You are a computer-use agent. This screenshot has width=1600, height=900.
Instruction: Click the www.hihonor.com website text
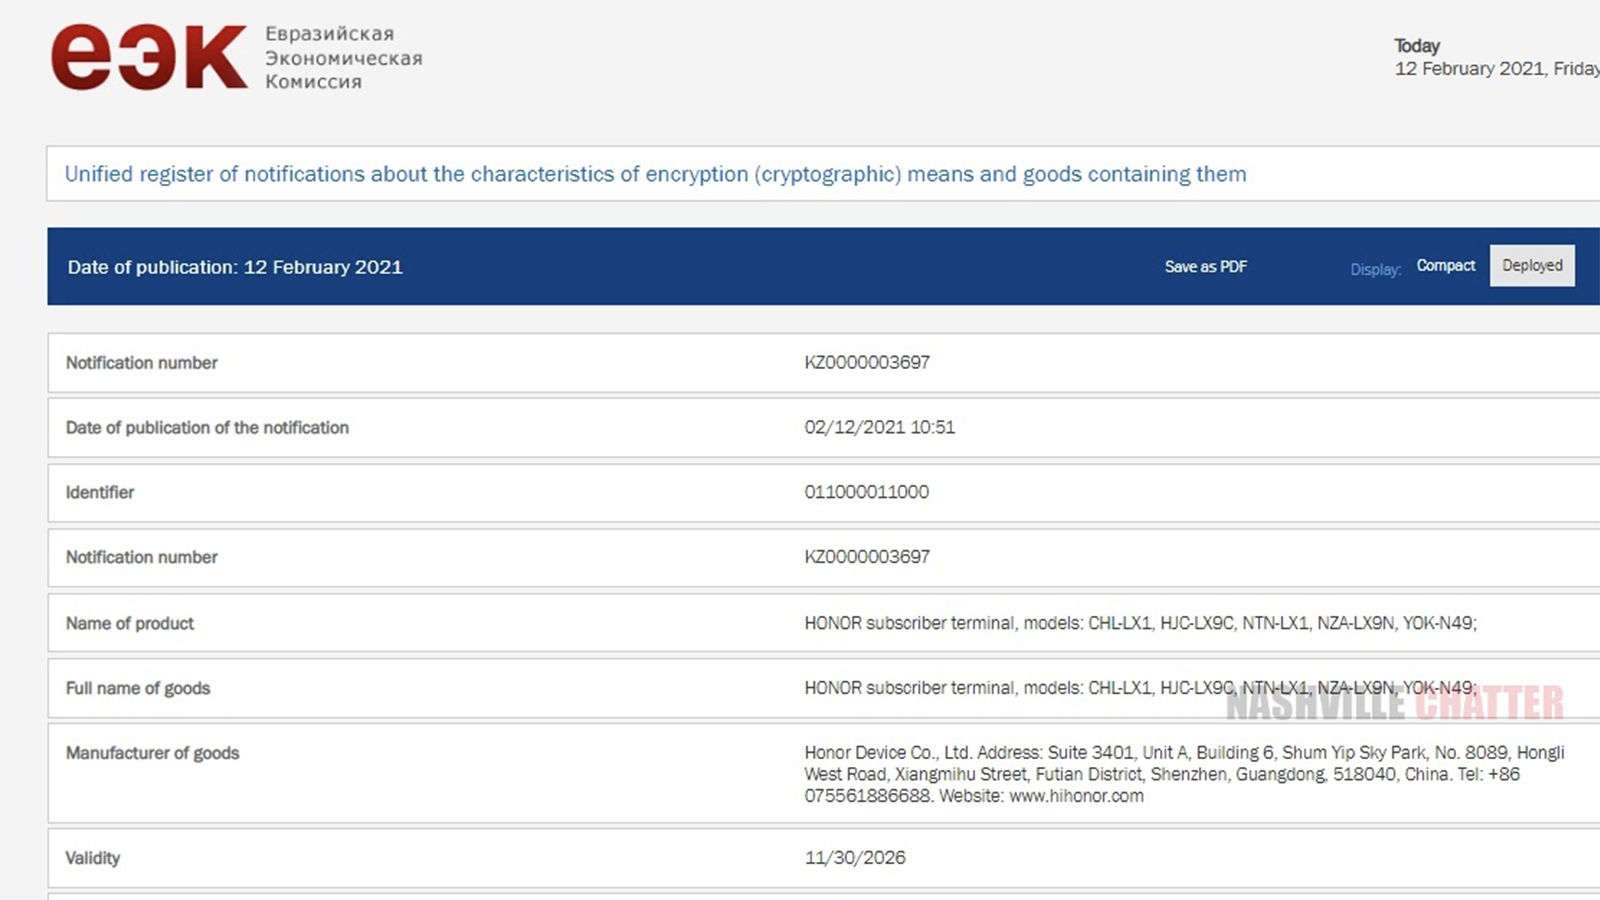pyautogui.click(x=1076, y=796)
